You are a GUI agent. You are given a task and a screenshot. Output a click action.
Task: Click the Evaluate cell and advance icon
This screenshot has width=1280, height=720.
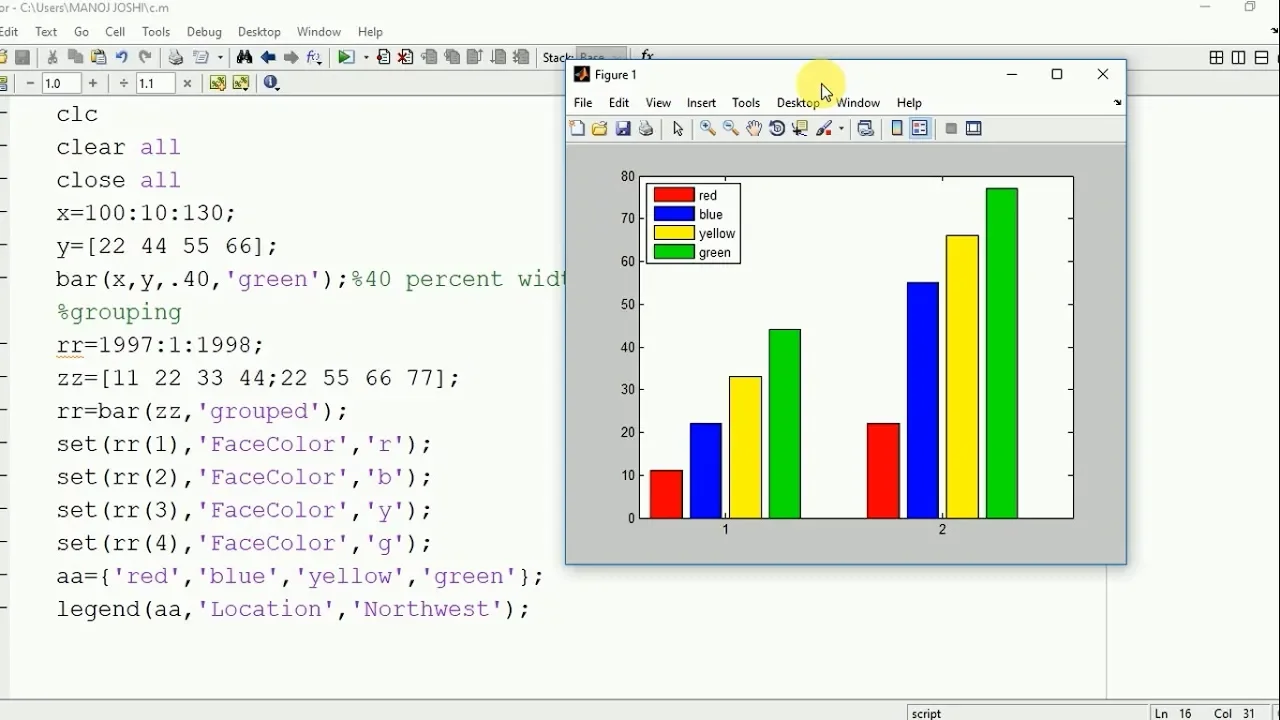coord(241,83)
